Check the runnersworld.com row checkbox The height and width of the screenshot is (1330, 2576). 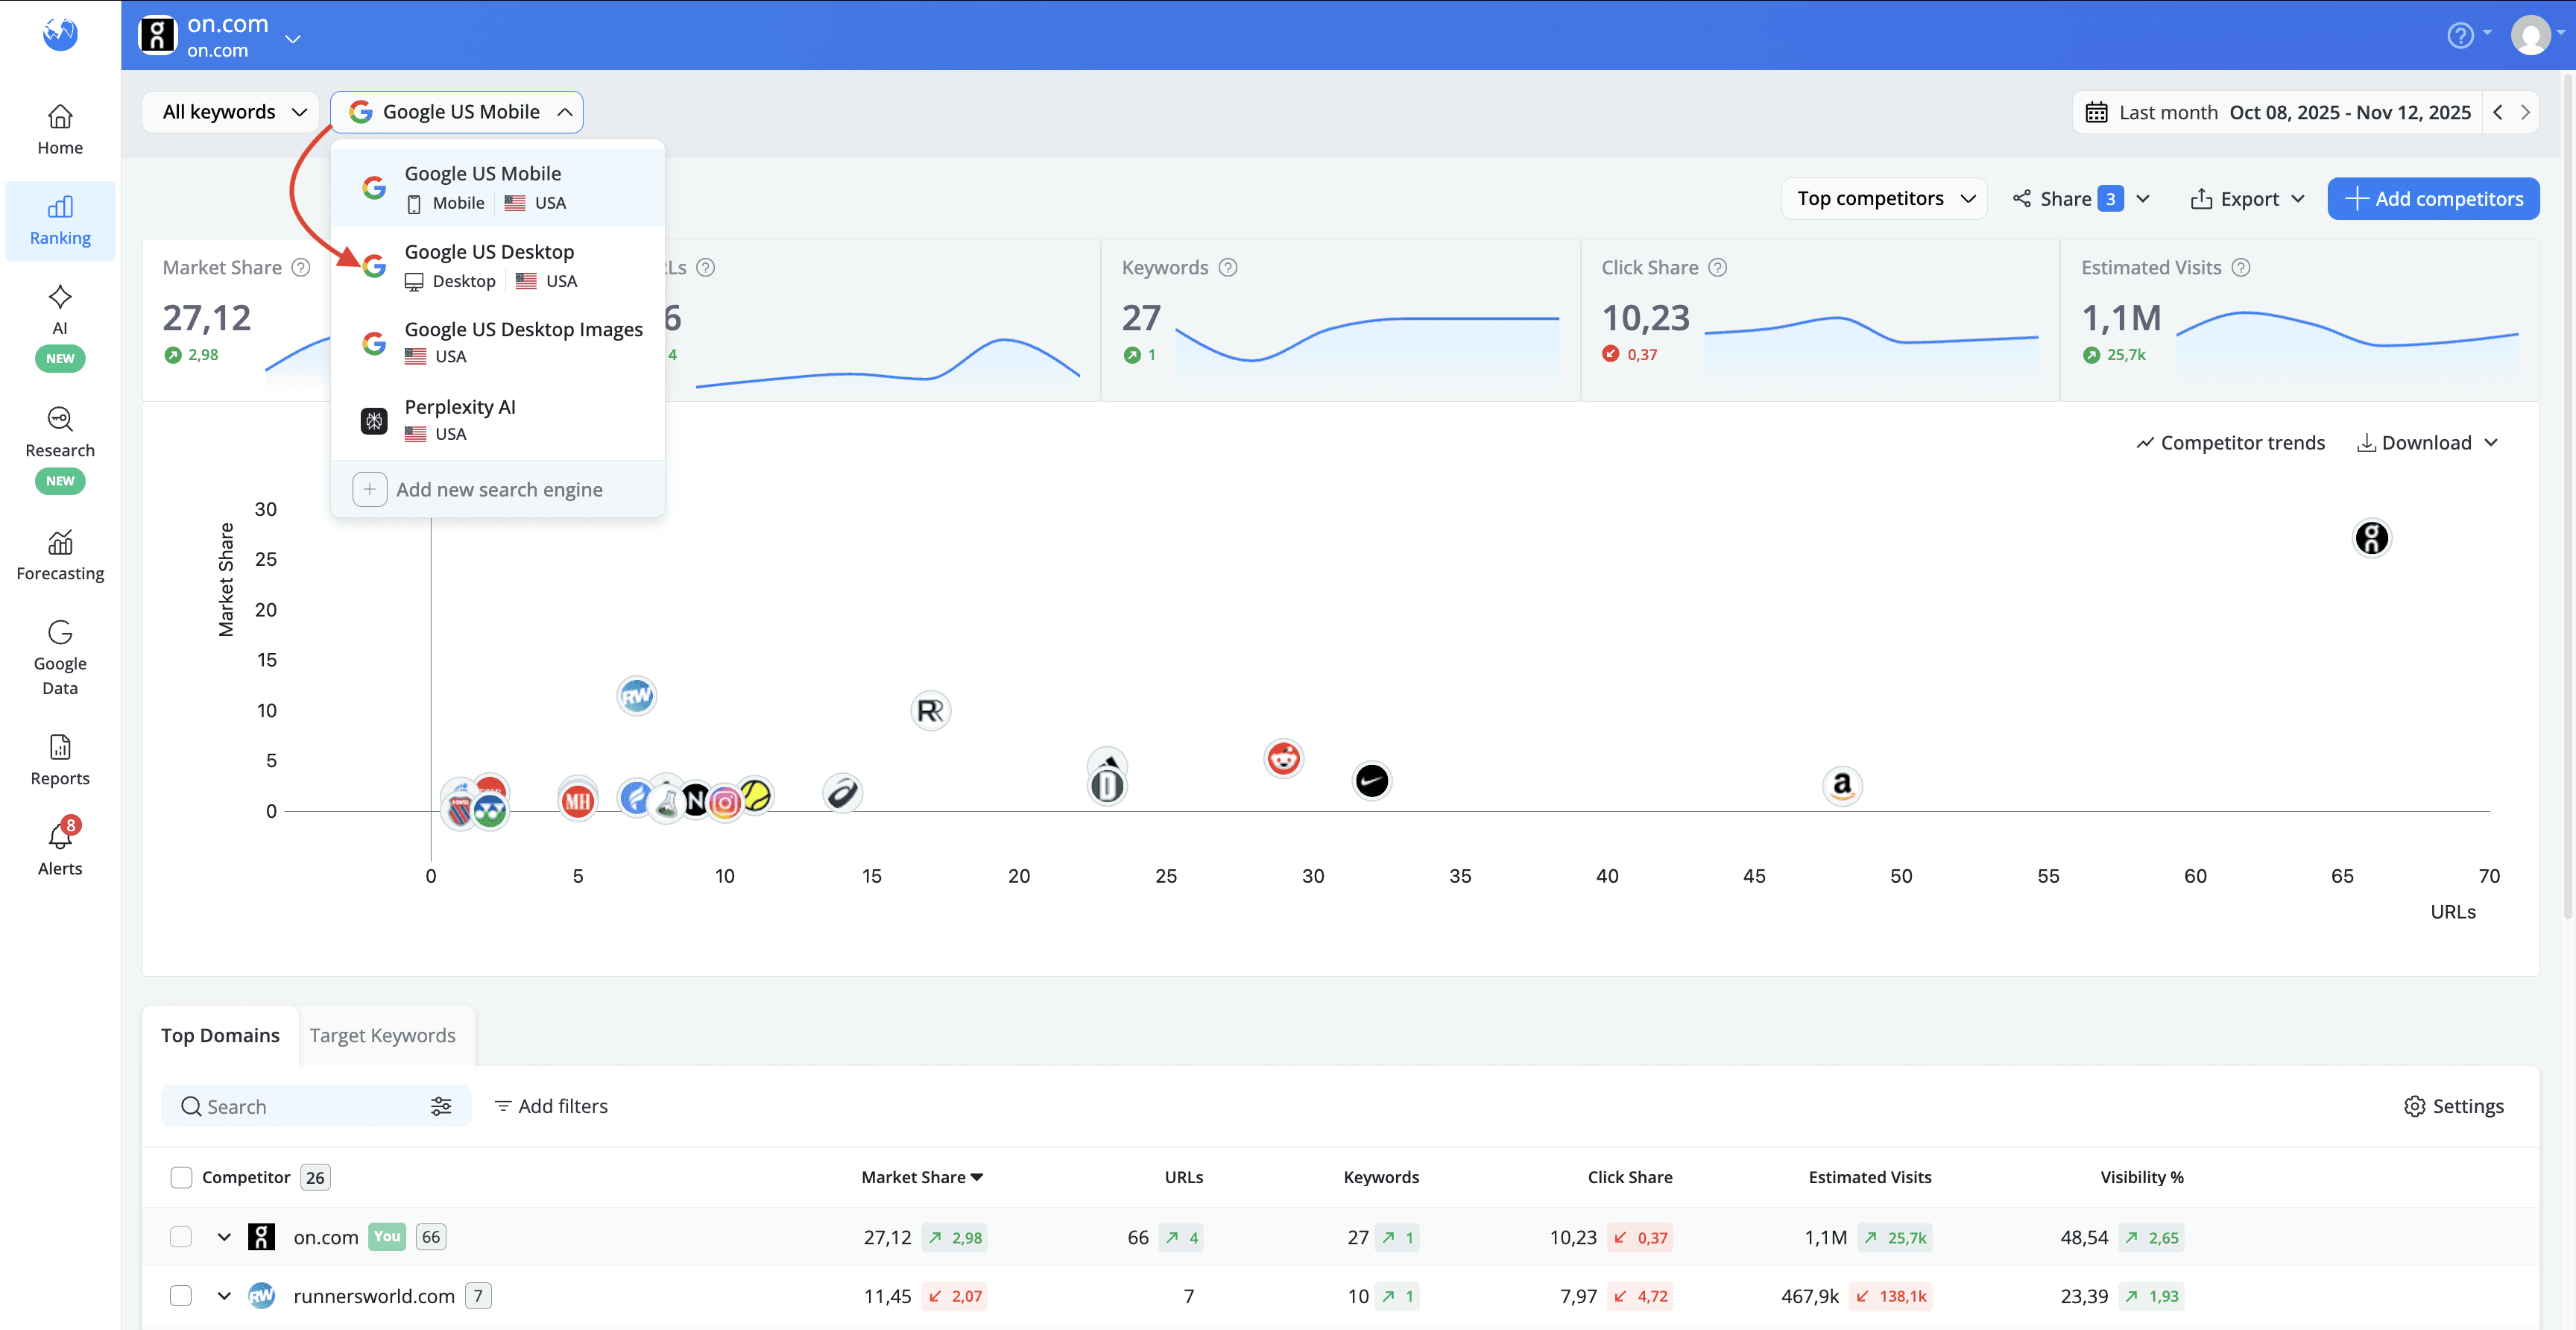[181, 1296]
